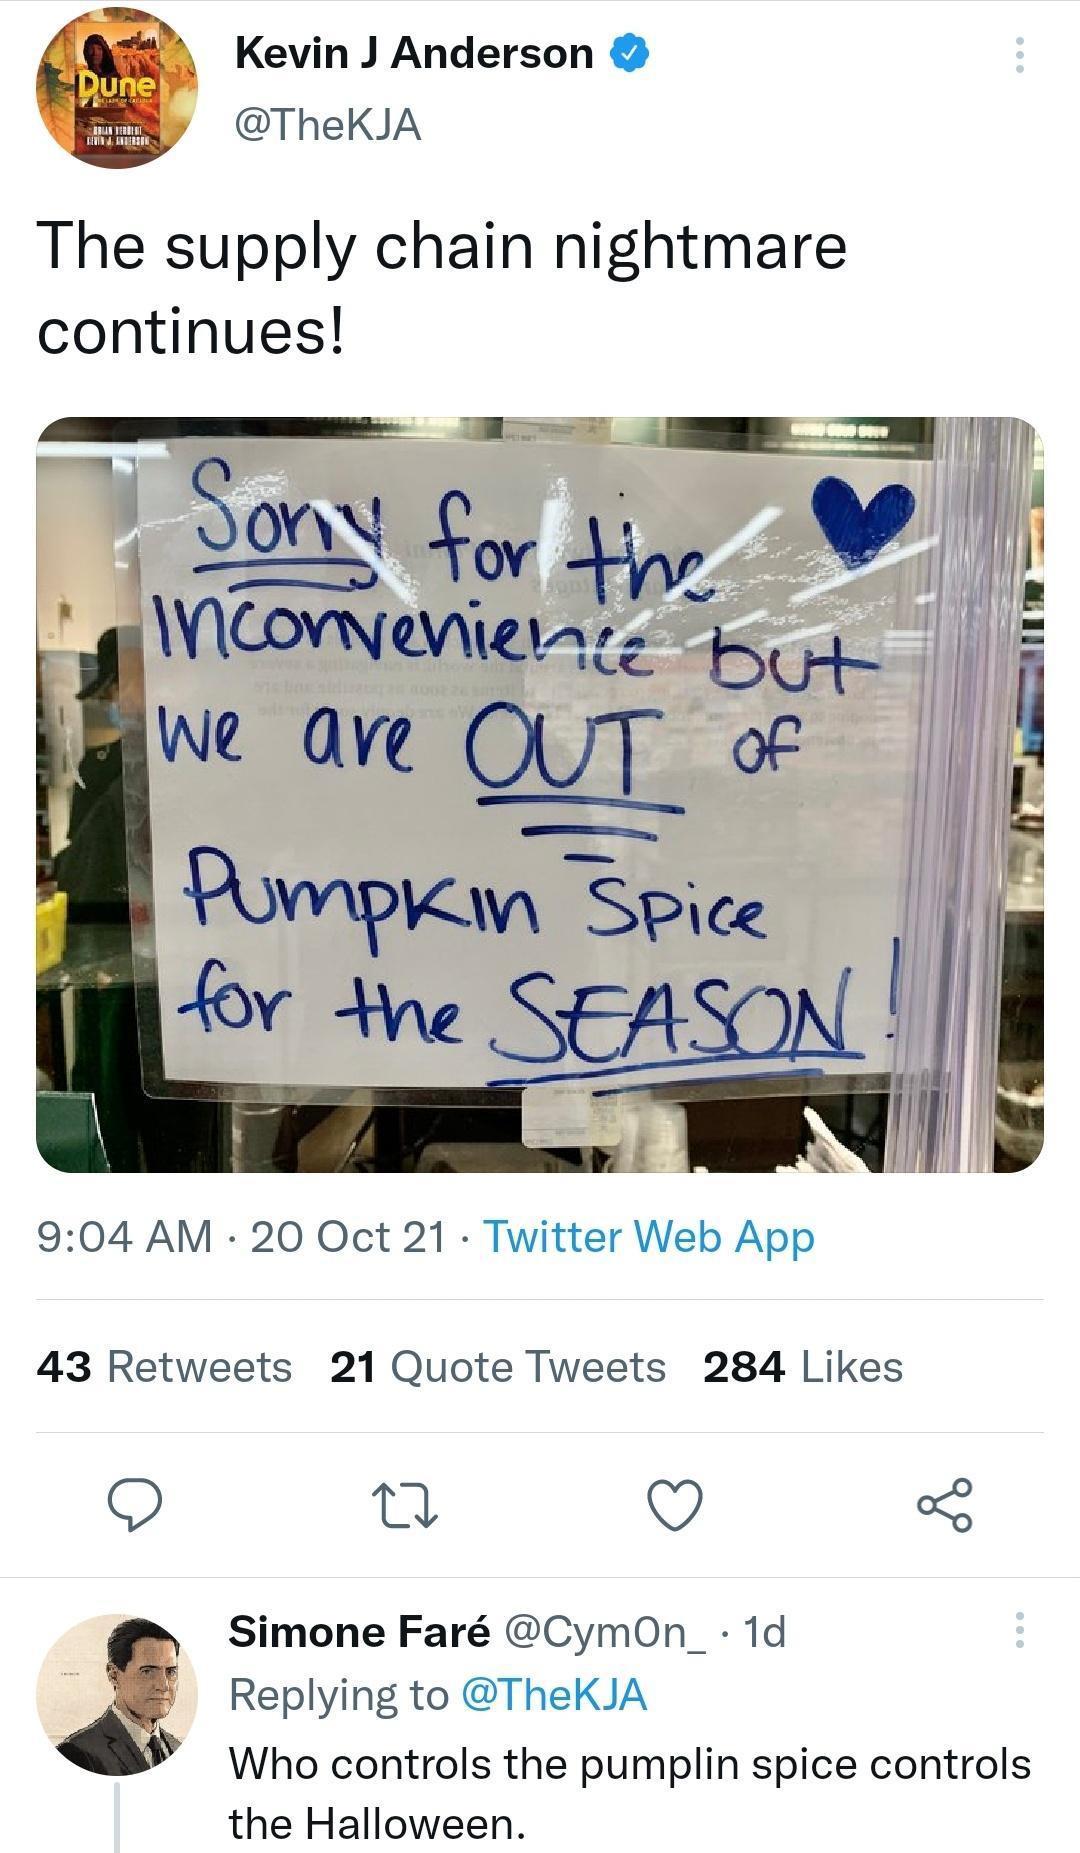
Task: Open Simone Faré display name
Action: 359,1631
